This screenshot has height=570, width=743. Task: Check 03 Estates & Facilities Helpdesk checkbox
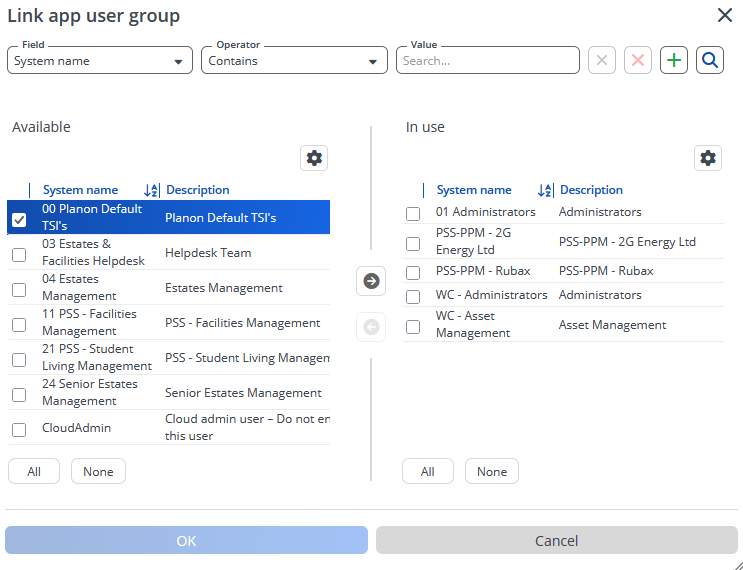[19, 255]
